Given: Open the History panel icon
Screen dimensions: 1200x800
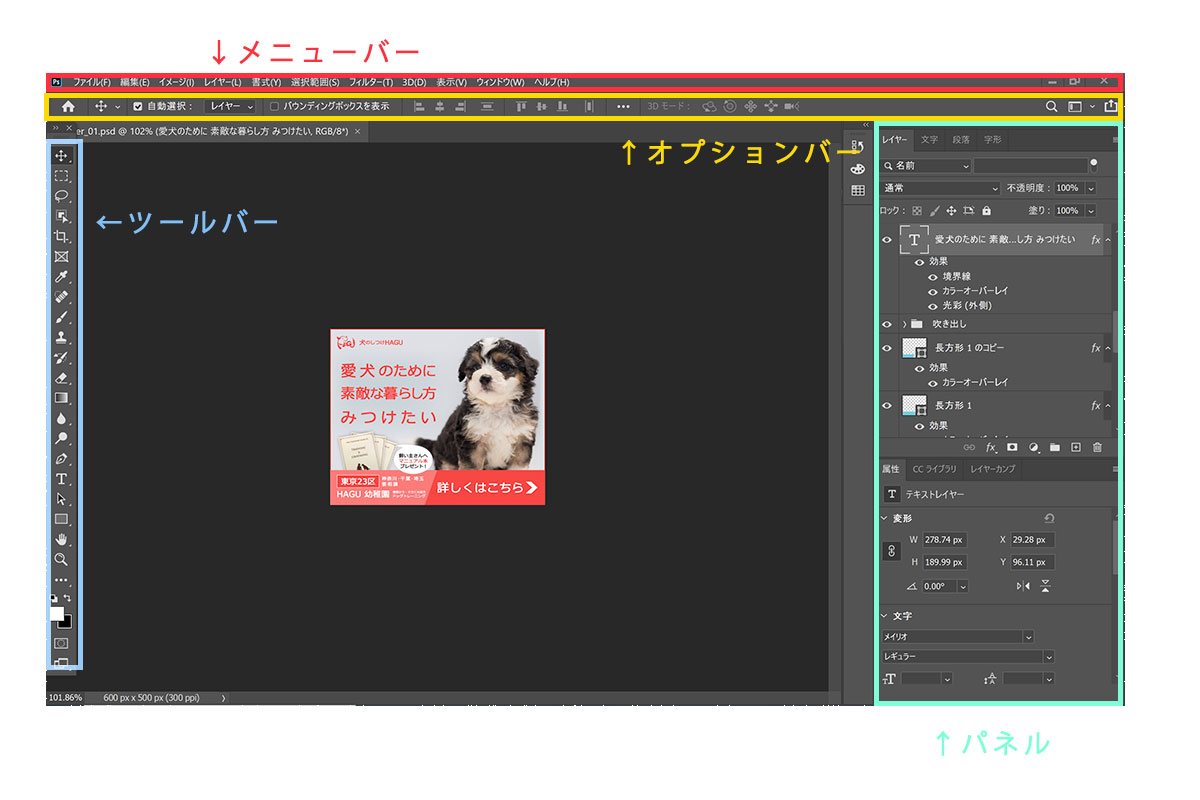Looking at the screenshot, I should pyautogui.click(x=857, y=147).
